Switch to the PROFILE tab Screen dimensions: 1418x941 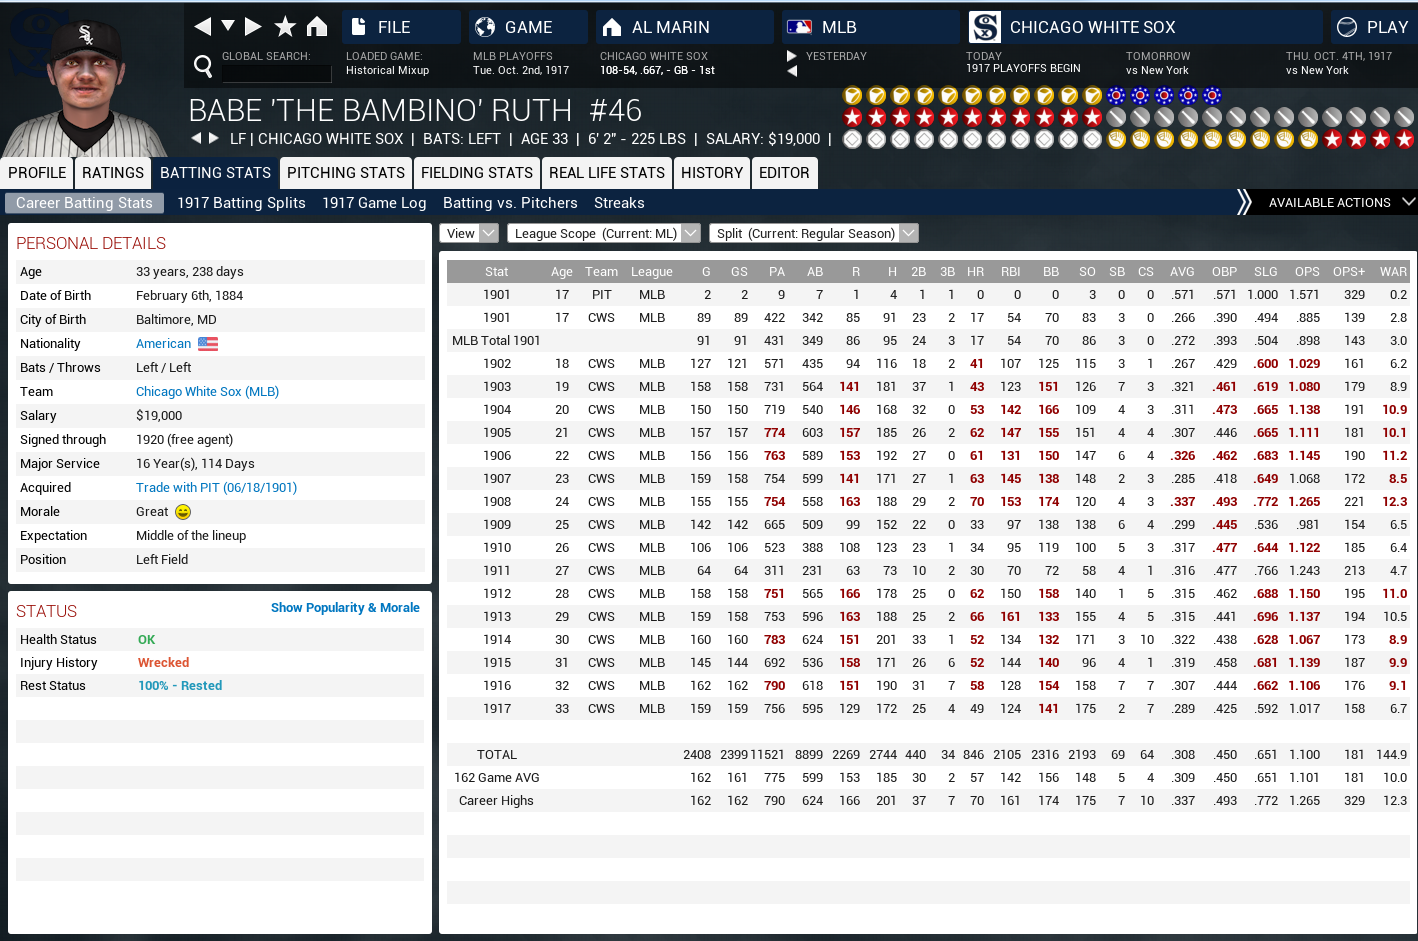point(37,173)
